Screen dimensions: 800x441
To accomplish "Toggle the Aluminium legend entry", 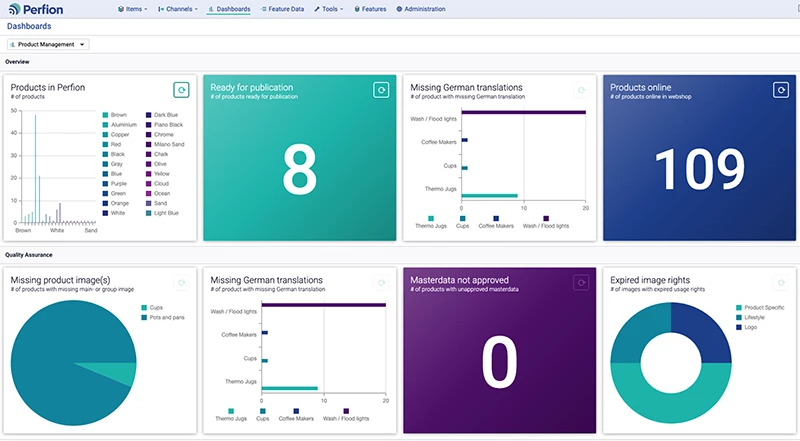I will point(120,125).
